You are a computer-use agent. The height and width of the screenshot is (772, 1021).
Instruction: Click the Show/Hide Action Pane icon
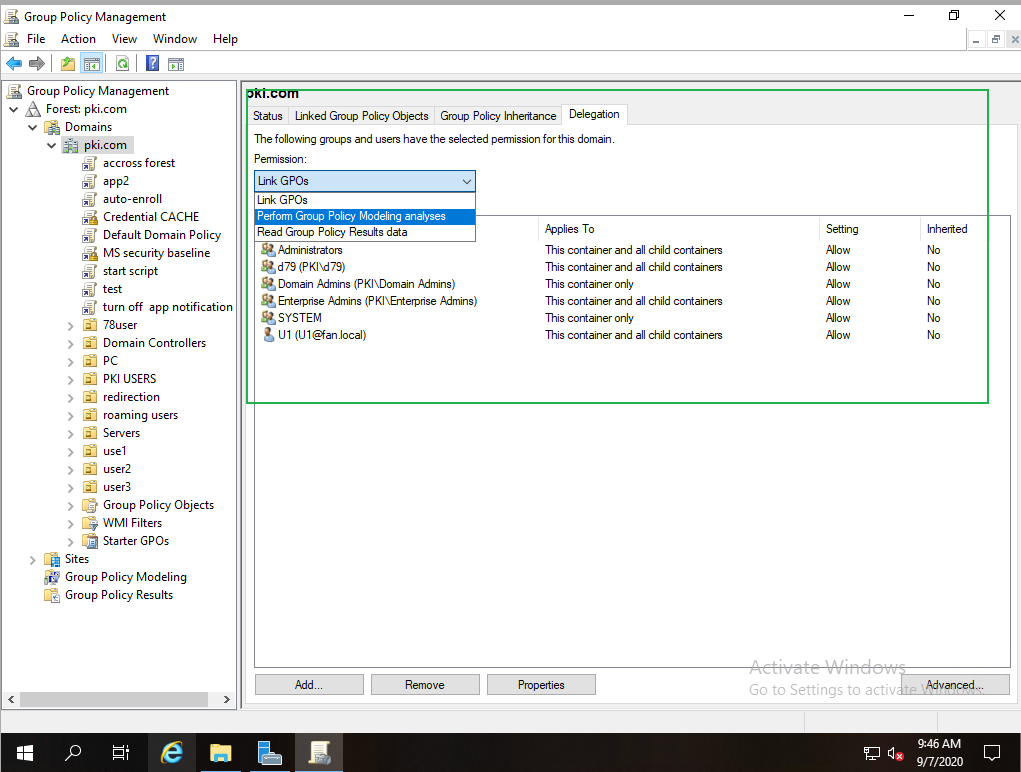point(176,64)
